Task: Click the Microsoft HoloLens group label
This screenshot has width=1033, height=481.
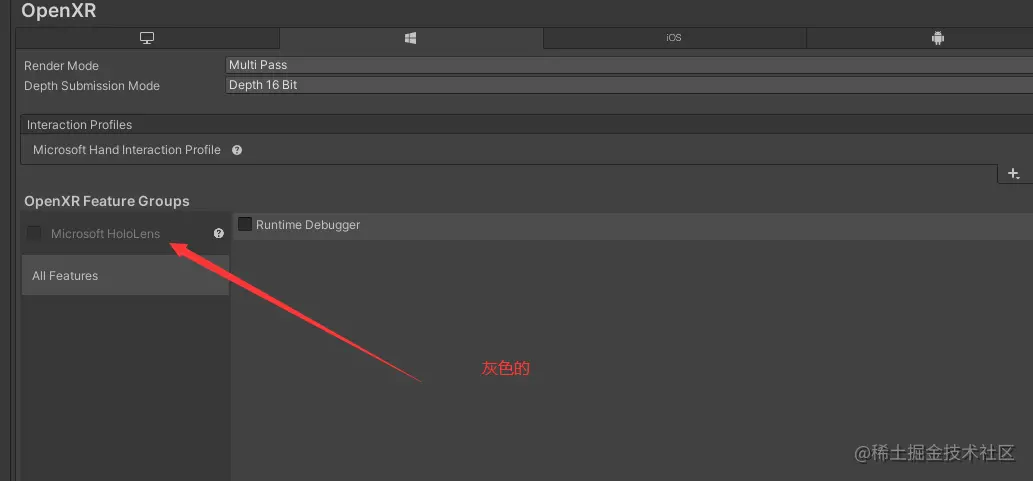Action: 105,234
